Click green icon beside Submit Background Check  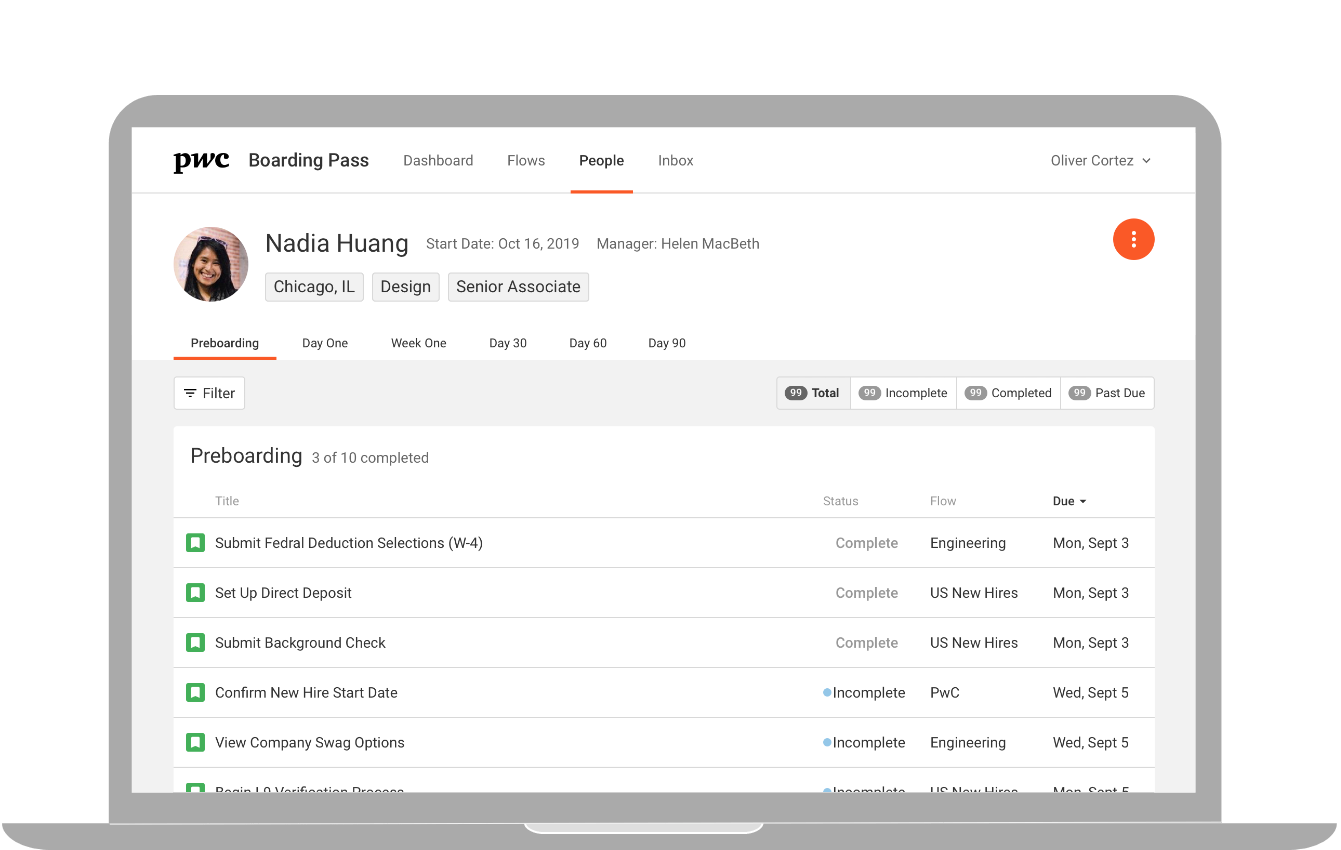coord(195,643)
